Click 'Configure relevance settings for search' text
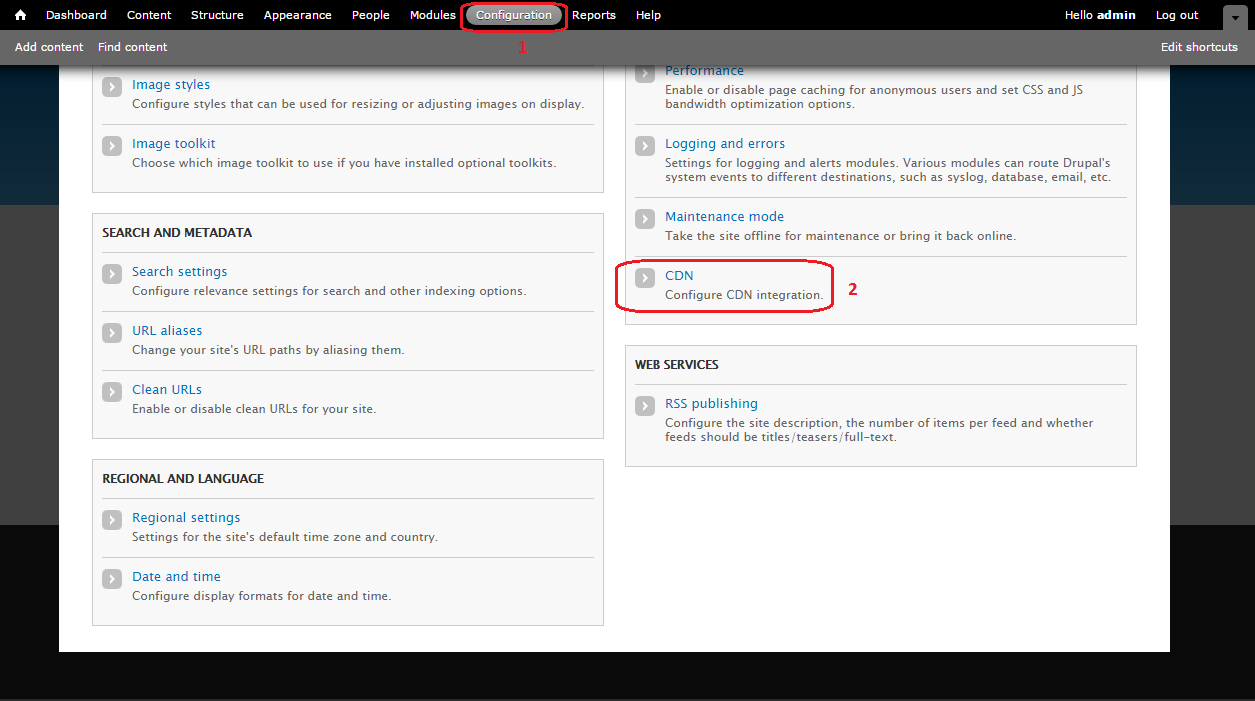Screen dimensions: 1255x701 pos(329,291)
